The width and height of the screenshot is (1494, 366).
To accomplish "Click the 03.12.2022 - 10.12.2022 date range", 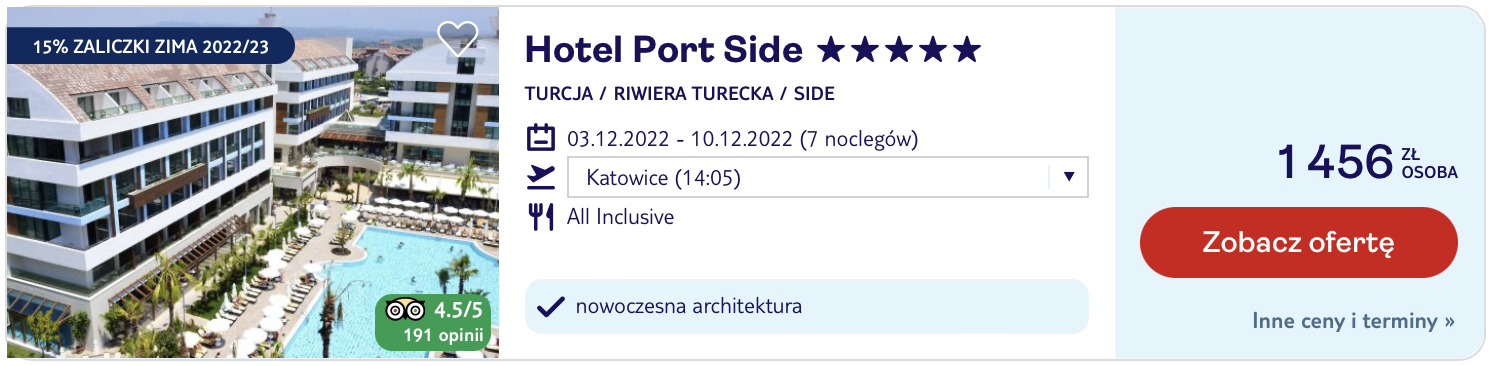I will coord(742,139).
